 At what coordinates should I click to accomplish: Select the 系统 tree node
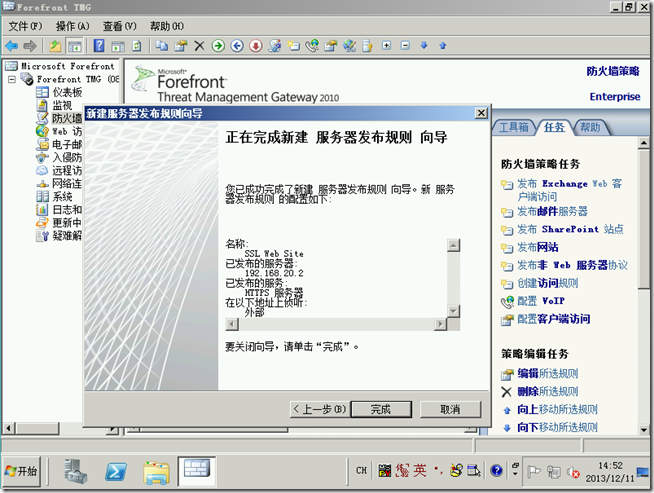(x=62, y=196)
